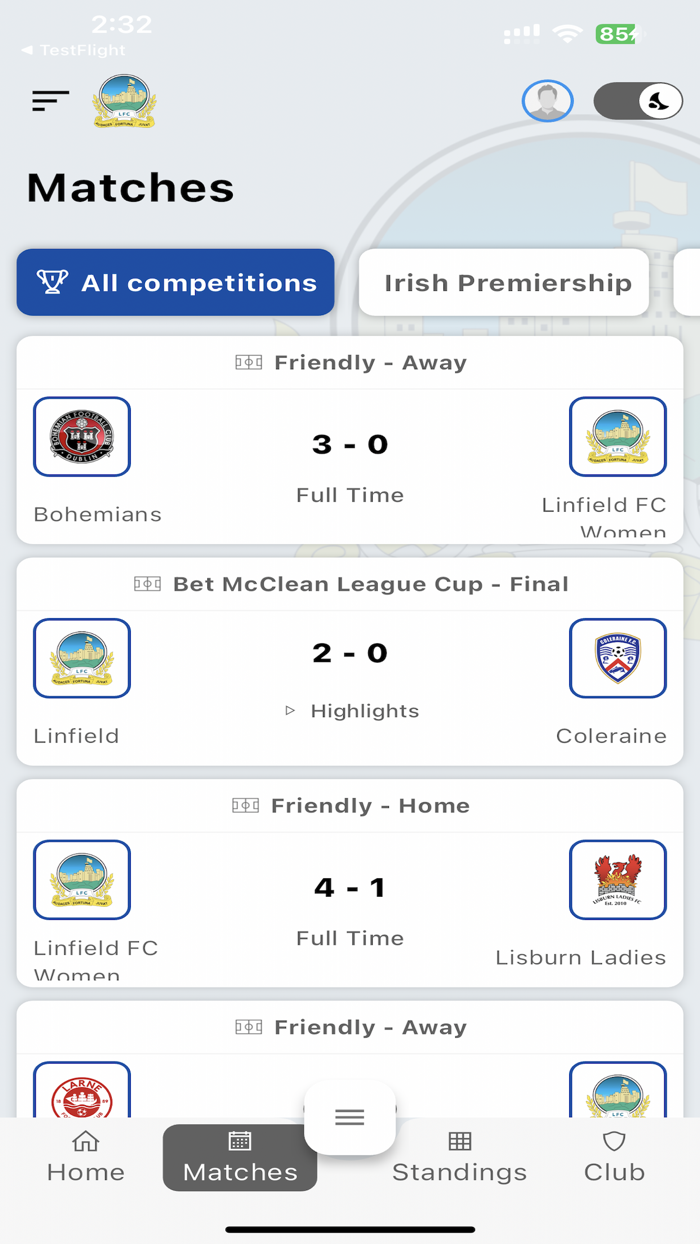
Task: Switch to the All competitions filter
Action: pyautogui.click(x=175, y=282)
